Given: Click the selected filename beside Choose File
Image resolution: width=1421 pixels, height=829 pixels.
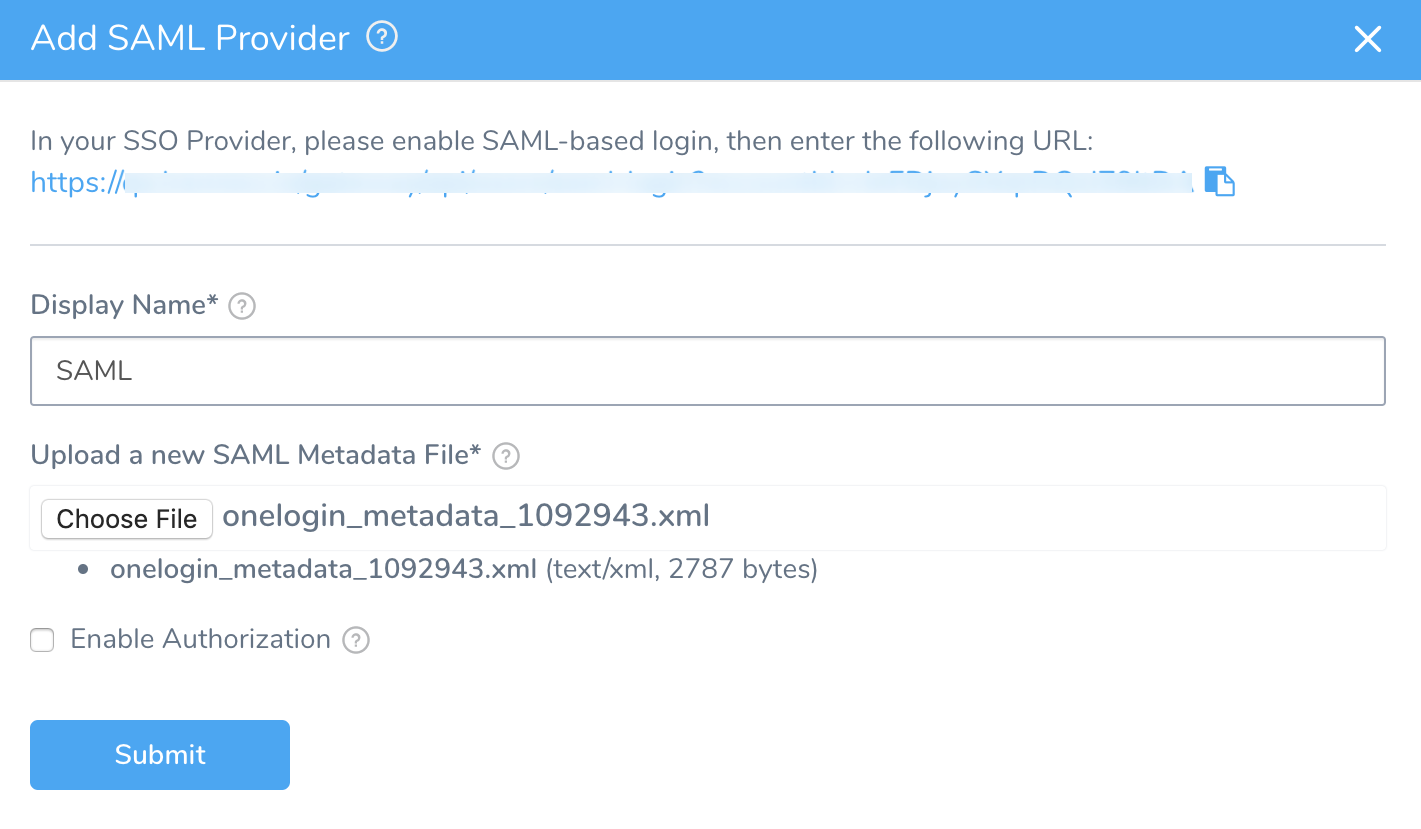Looking at the screenshot, I should point(466,516).
